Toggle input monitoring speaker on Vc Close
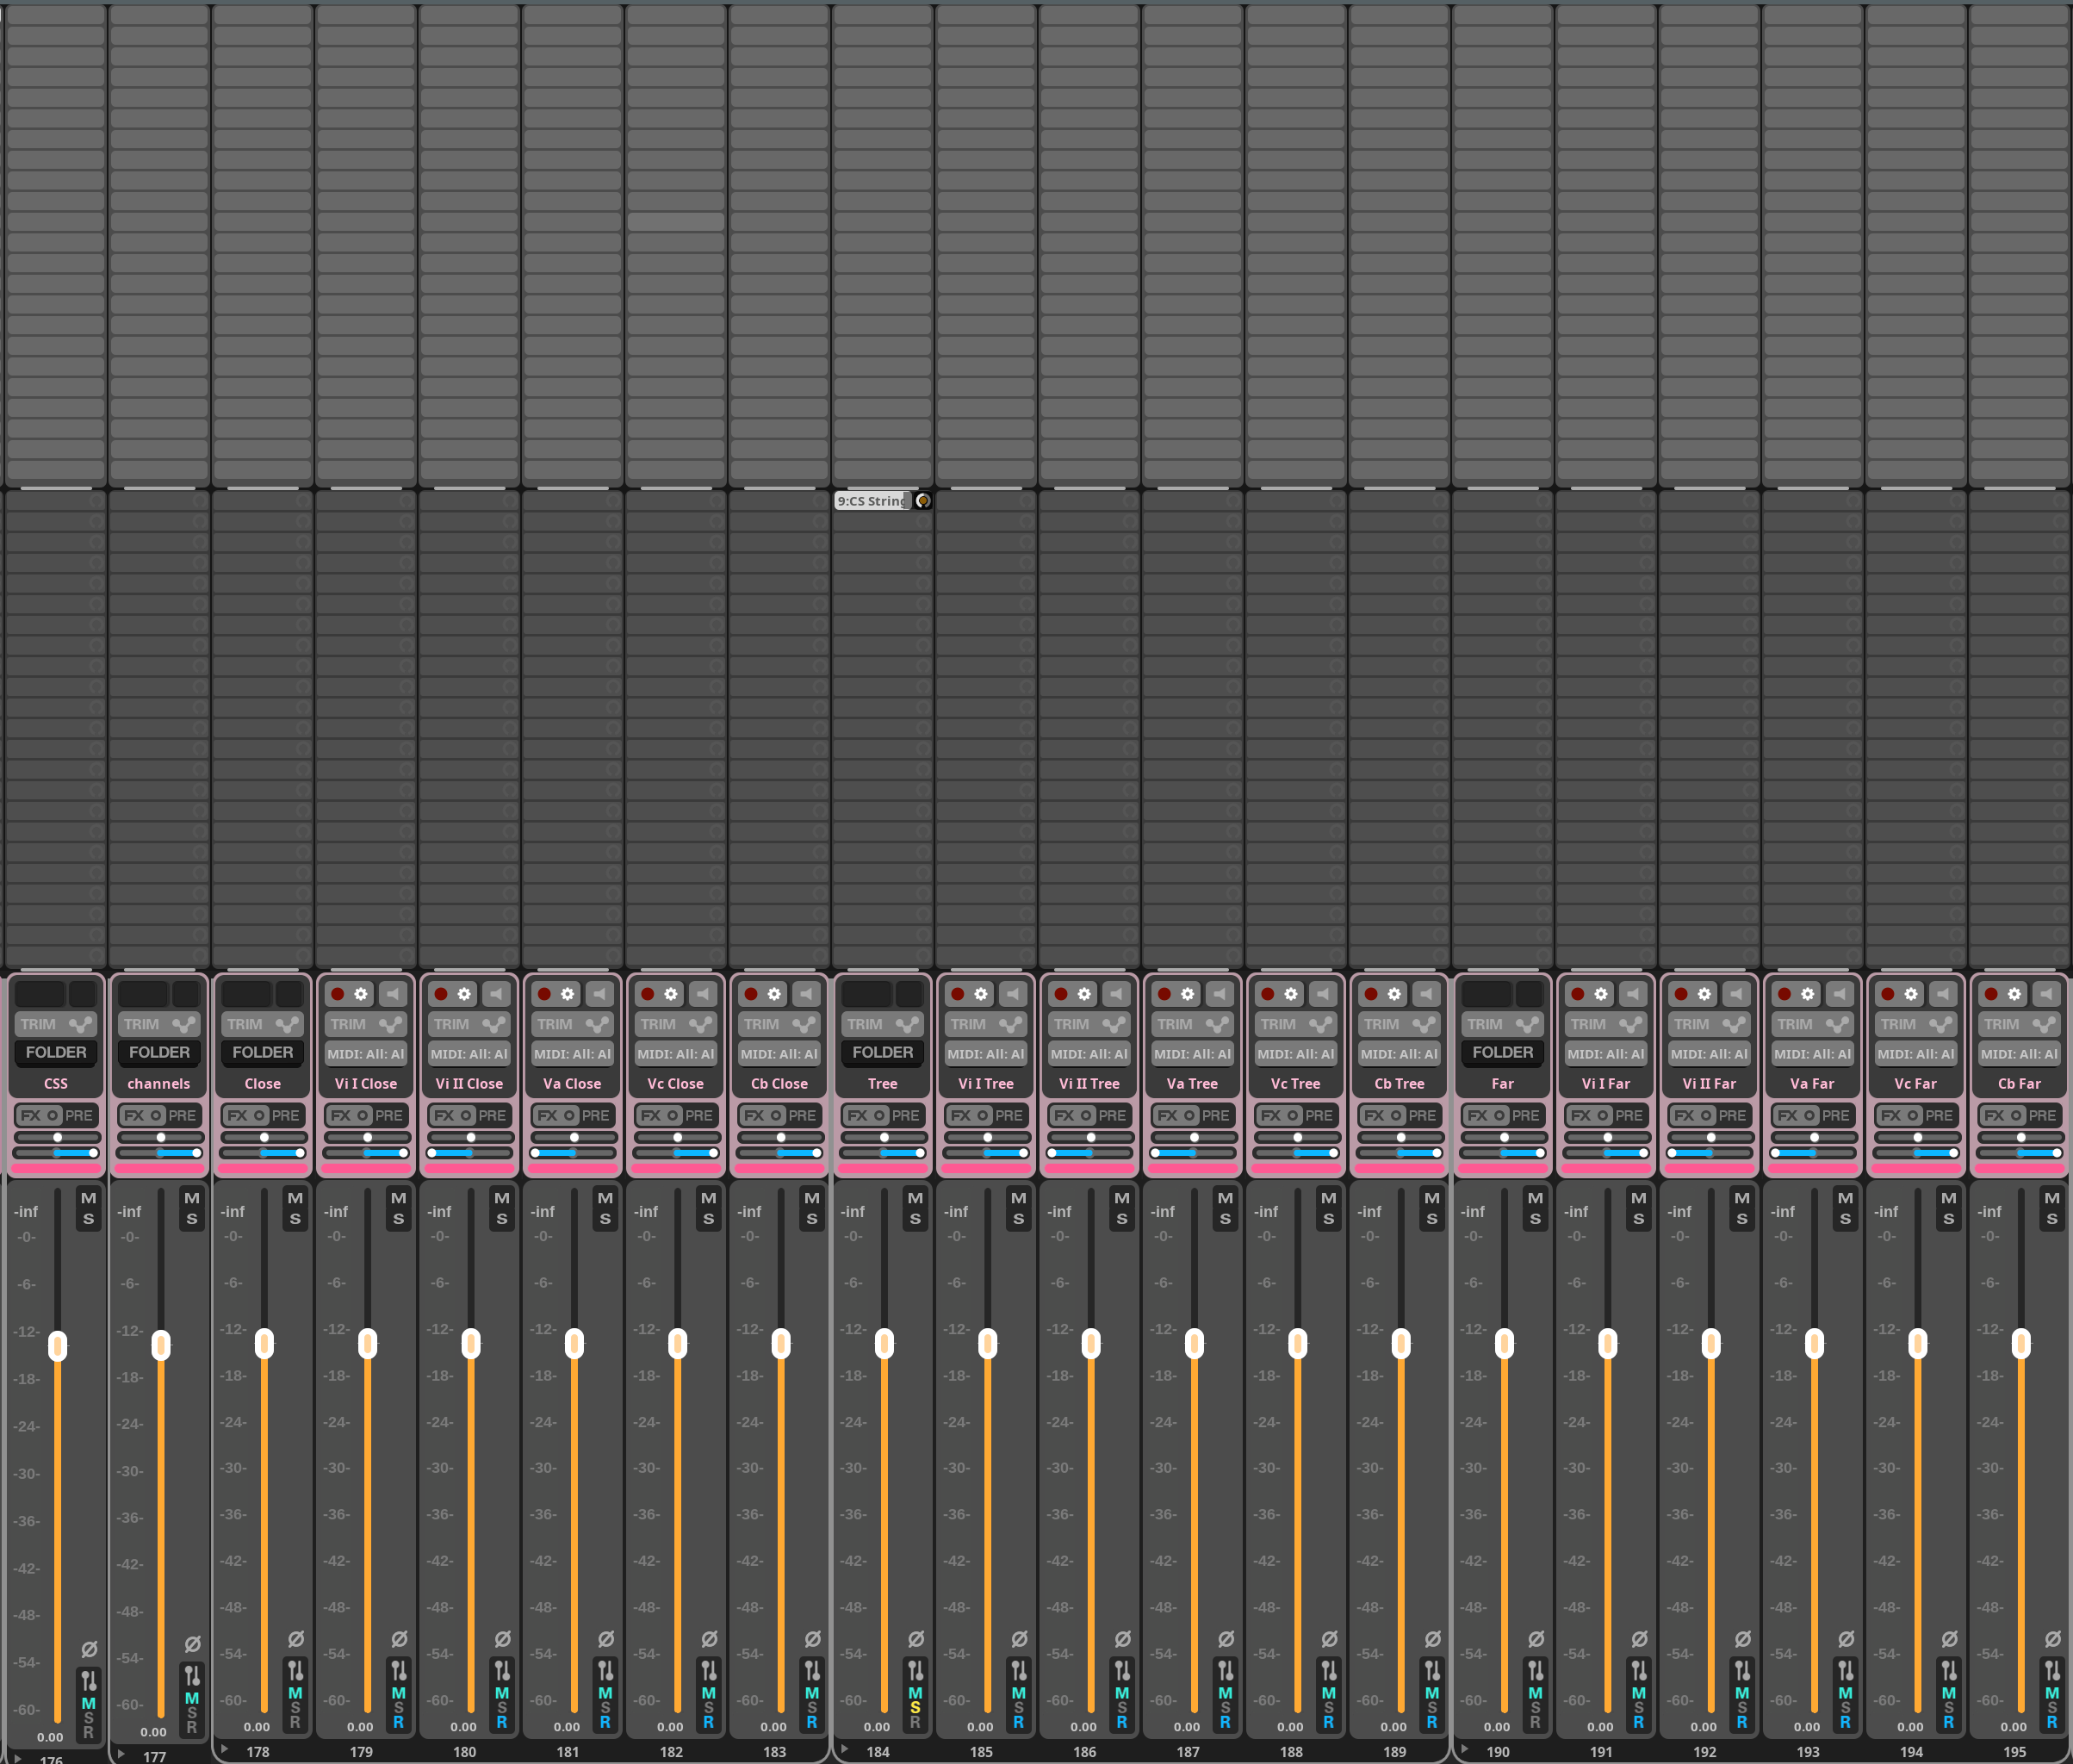This screenshot has height=1764, width=2073. click(703, 994)
